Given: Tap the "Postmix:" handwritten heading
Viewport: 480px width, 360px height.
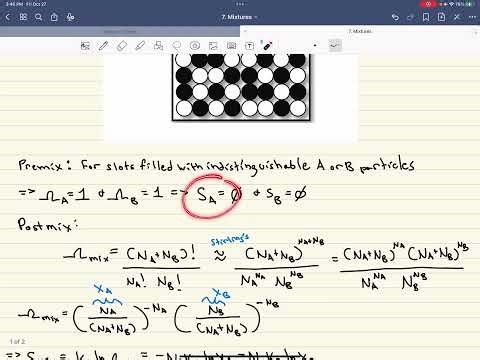Looking at the screenshot, I should tap(48, 225).
